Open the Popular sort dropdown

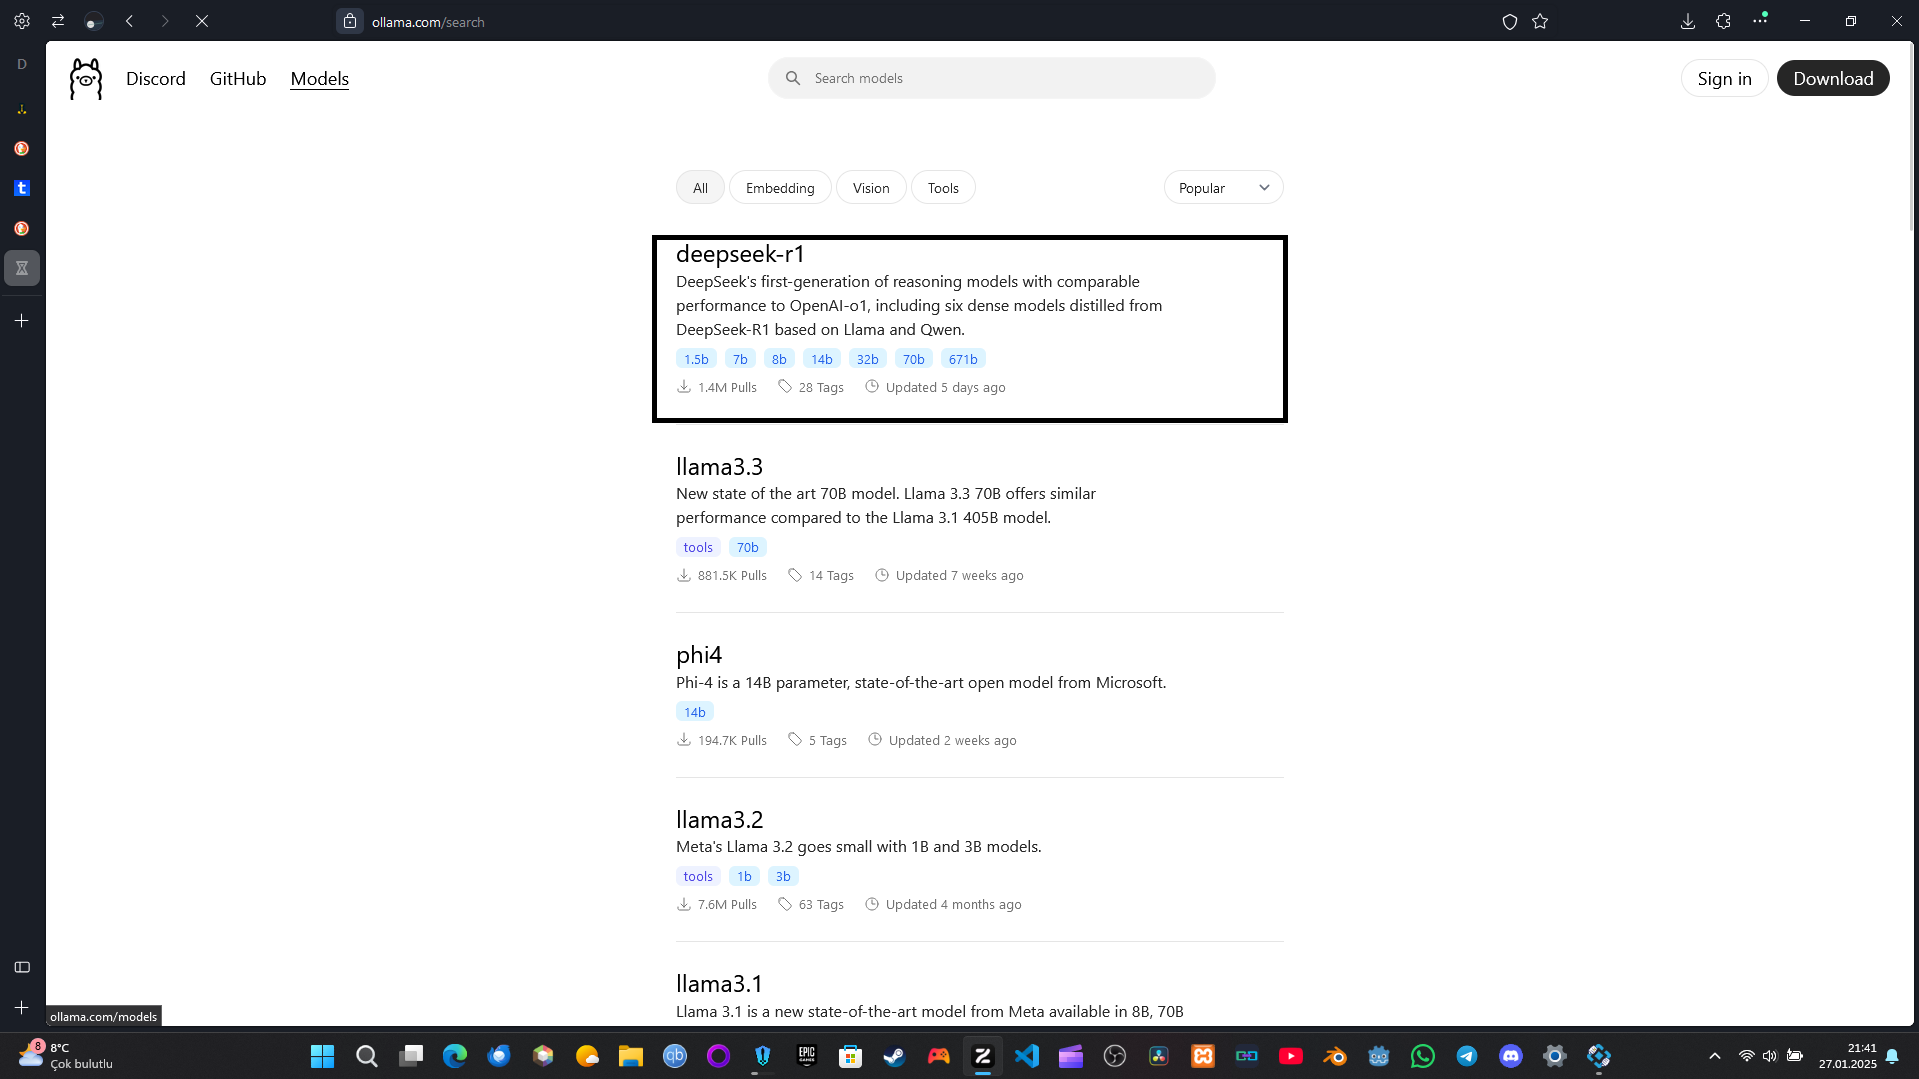[1223, 188]
